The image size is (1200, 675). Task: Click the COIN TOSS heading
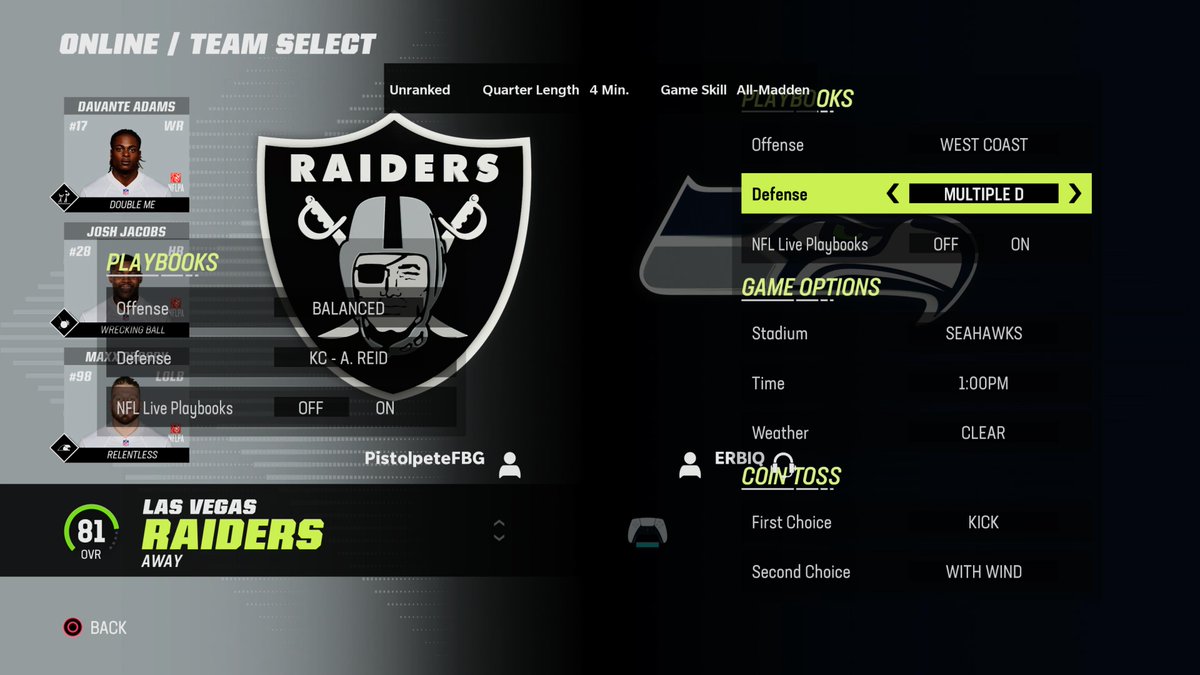[x=791, y=476]
